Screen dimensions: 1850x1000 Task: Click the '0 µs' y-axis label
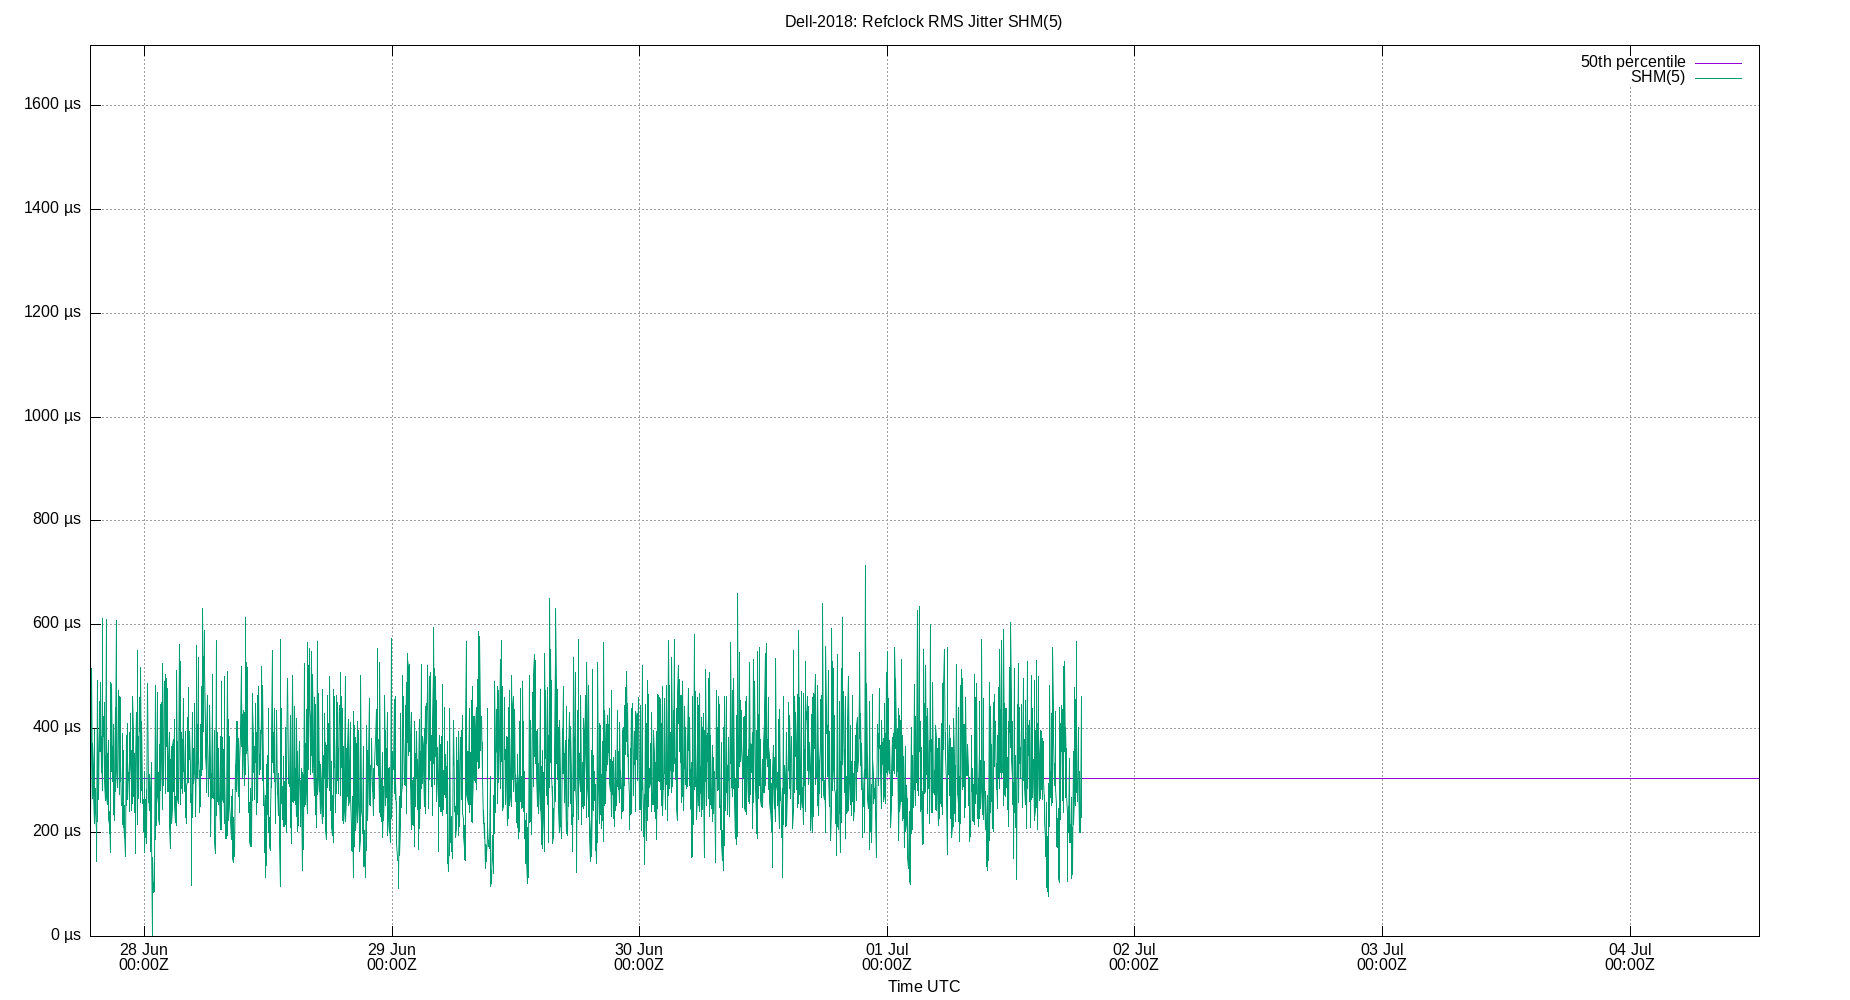[x=65, y=935]
